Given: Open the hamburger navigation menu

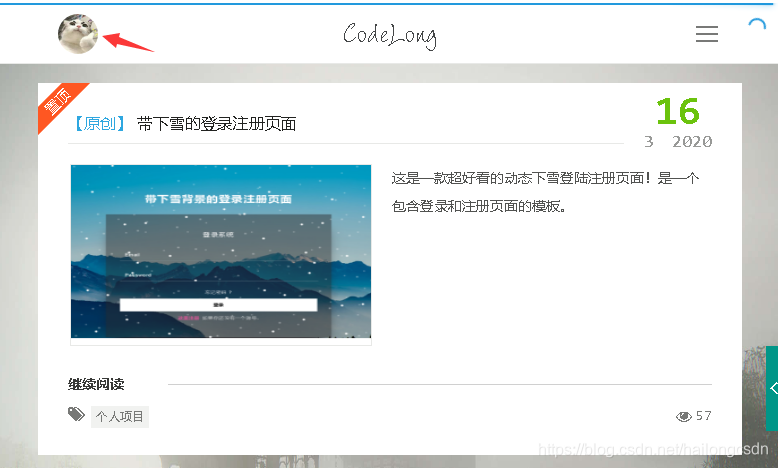Looking at the screenshot, I should pyautogui.click(x=707, y=34).
